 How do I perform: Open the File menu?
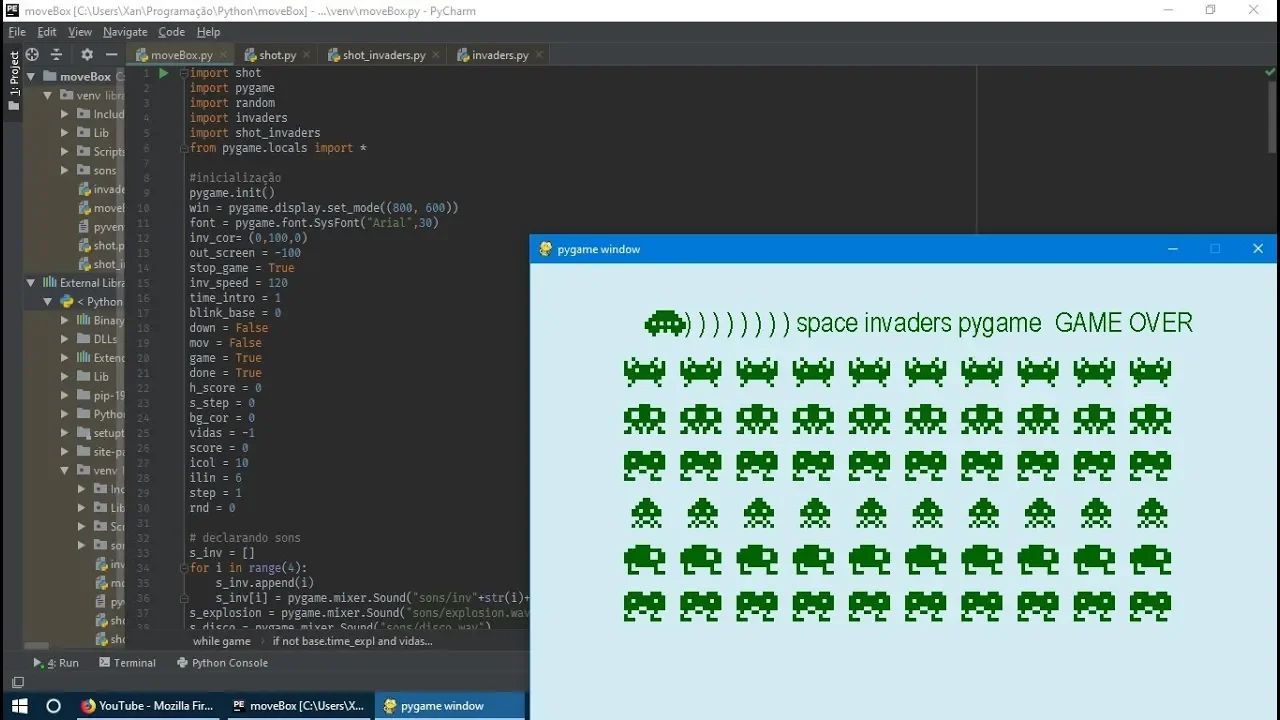(x=17, y=32)
